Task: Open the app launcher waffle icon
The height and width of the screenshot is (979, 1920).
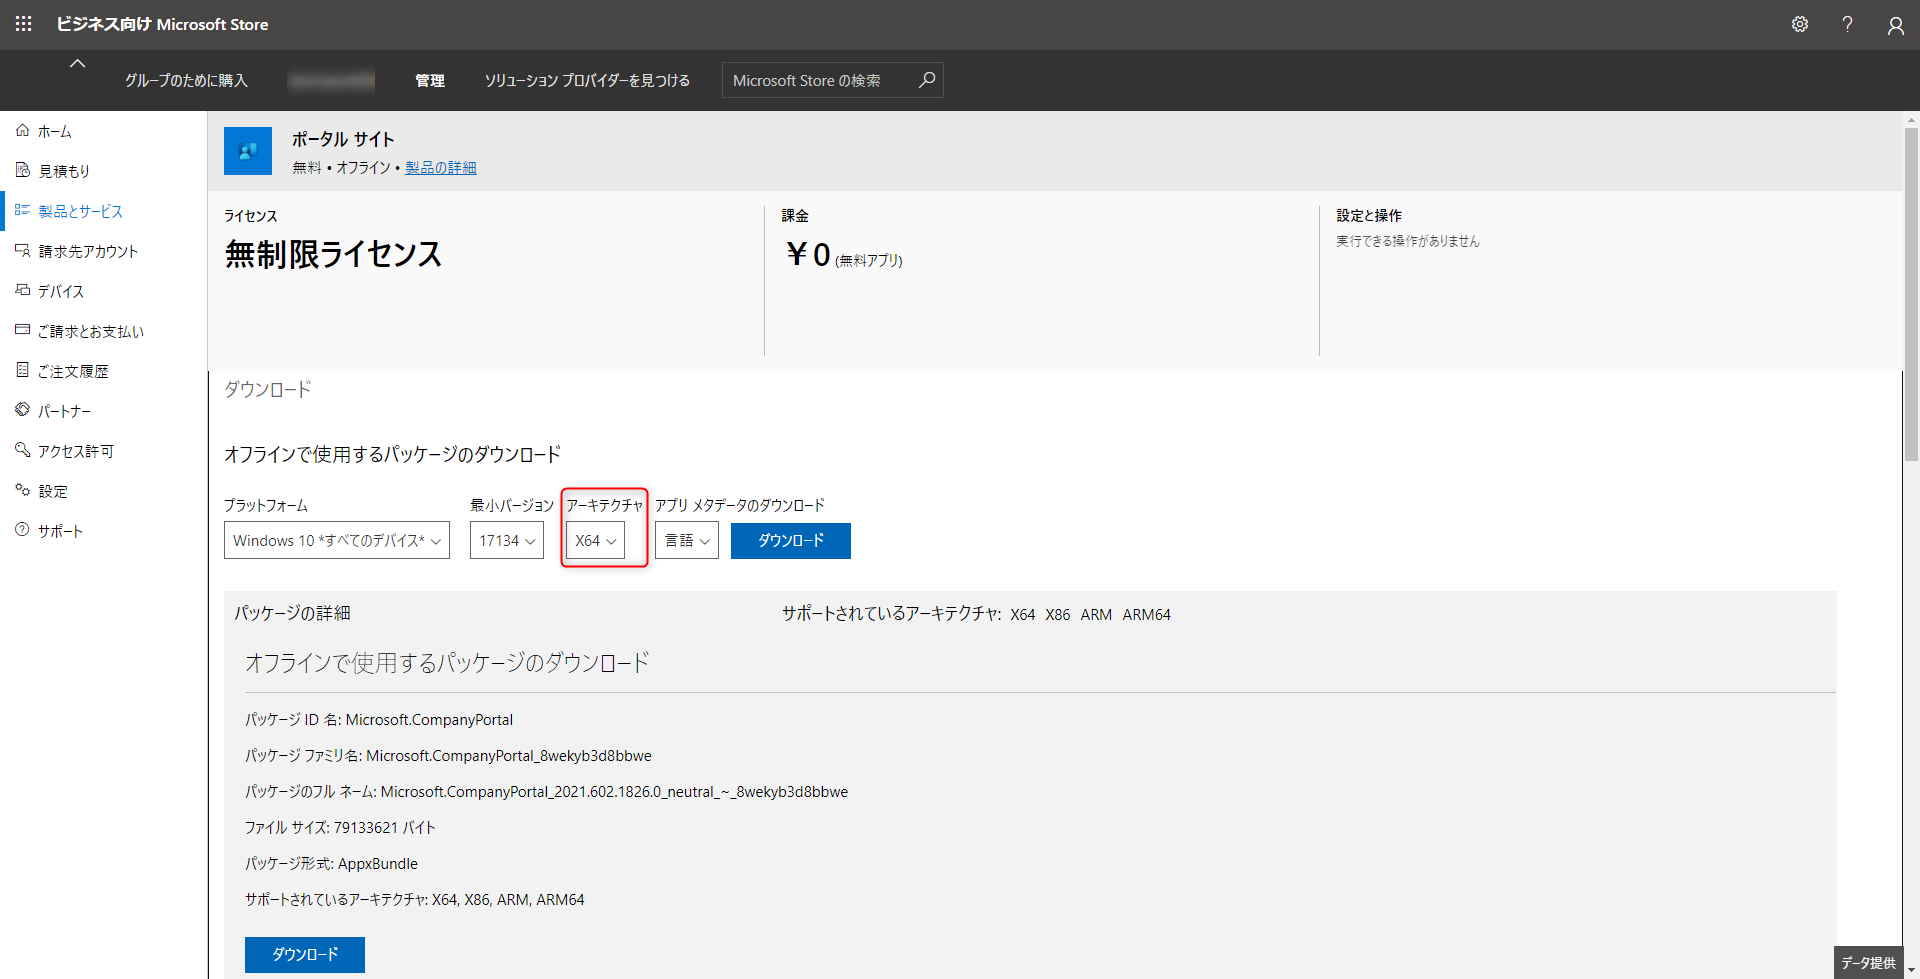Action: pyautogui.click(x=23, y=24)
